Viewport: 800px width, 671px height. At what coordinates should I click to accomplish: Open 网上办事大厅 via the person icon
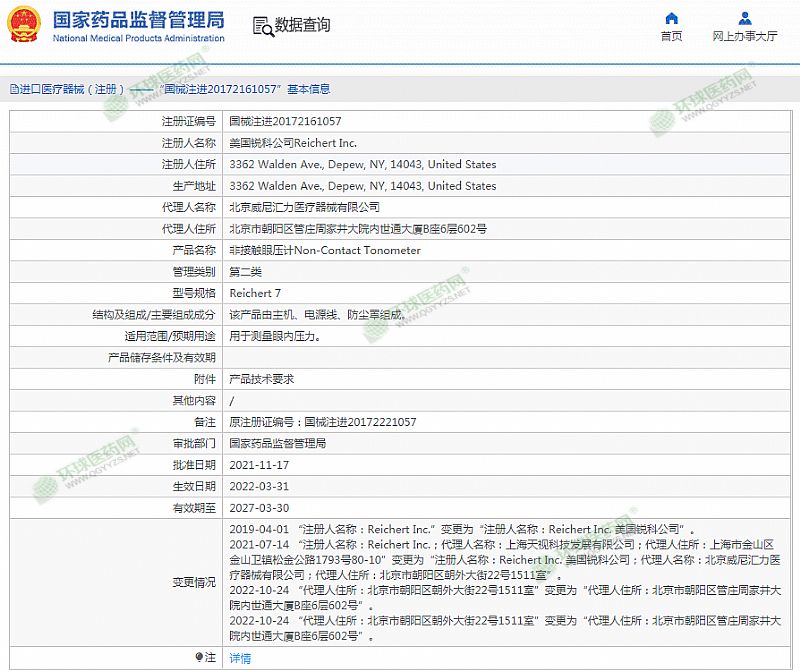[745, 18]
